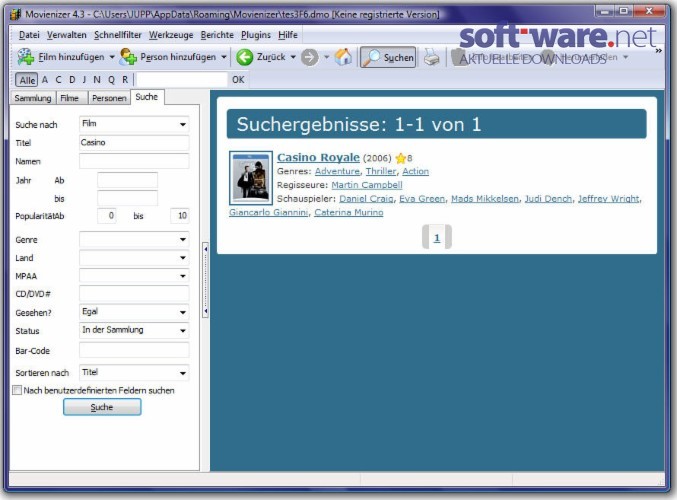Expand the toolbar overflow chevron
The width and height of the screenshot is (677, 500).
[658, 51]
